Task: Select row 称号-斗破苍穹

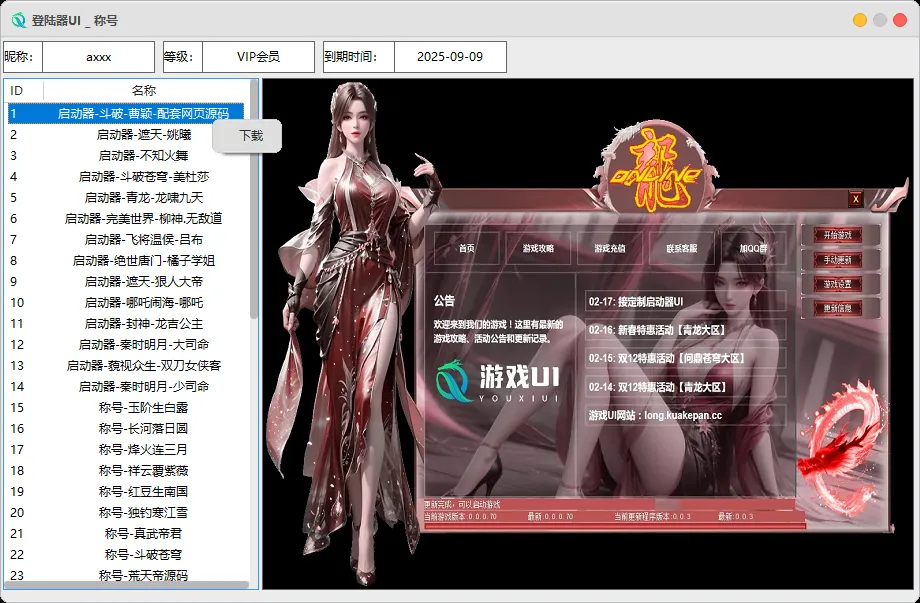Action: pyautogui.click(x=126, y=554)
